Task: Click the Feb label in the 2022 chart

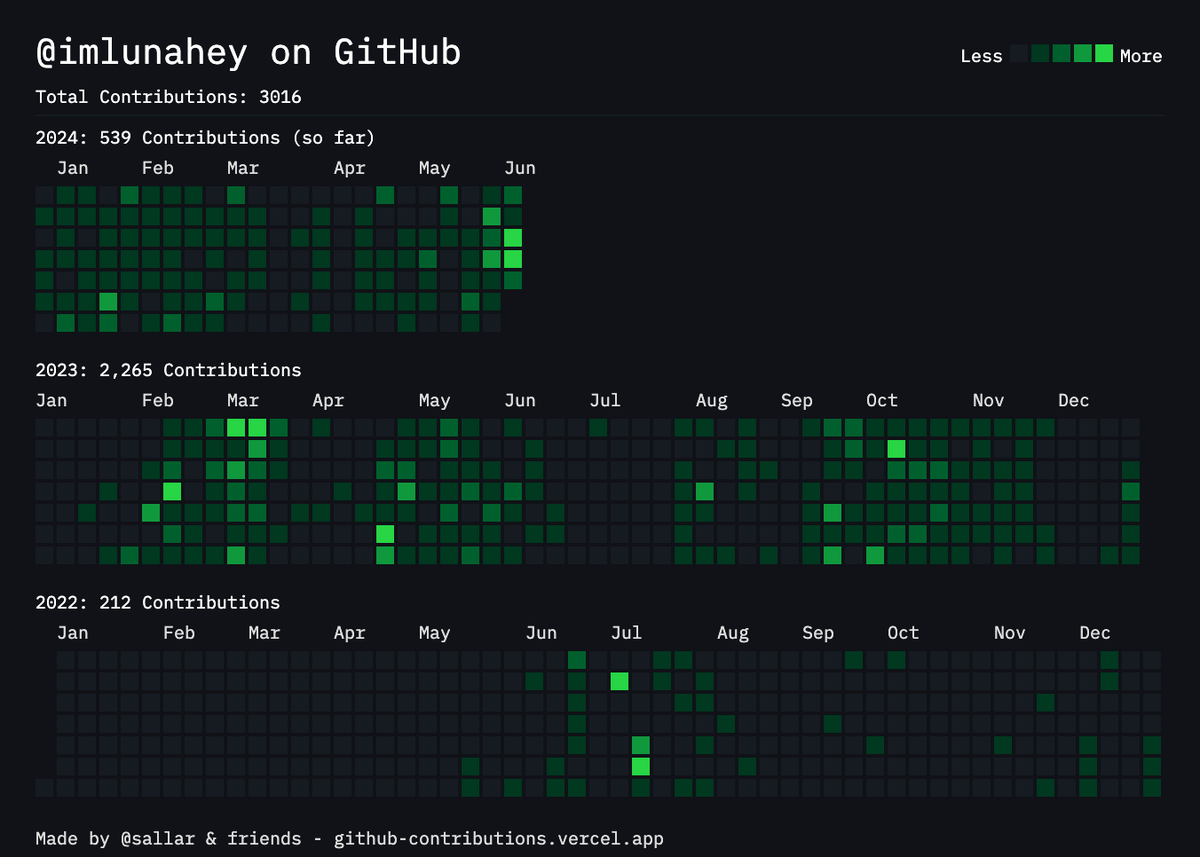Action: point(179,633)
